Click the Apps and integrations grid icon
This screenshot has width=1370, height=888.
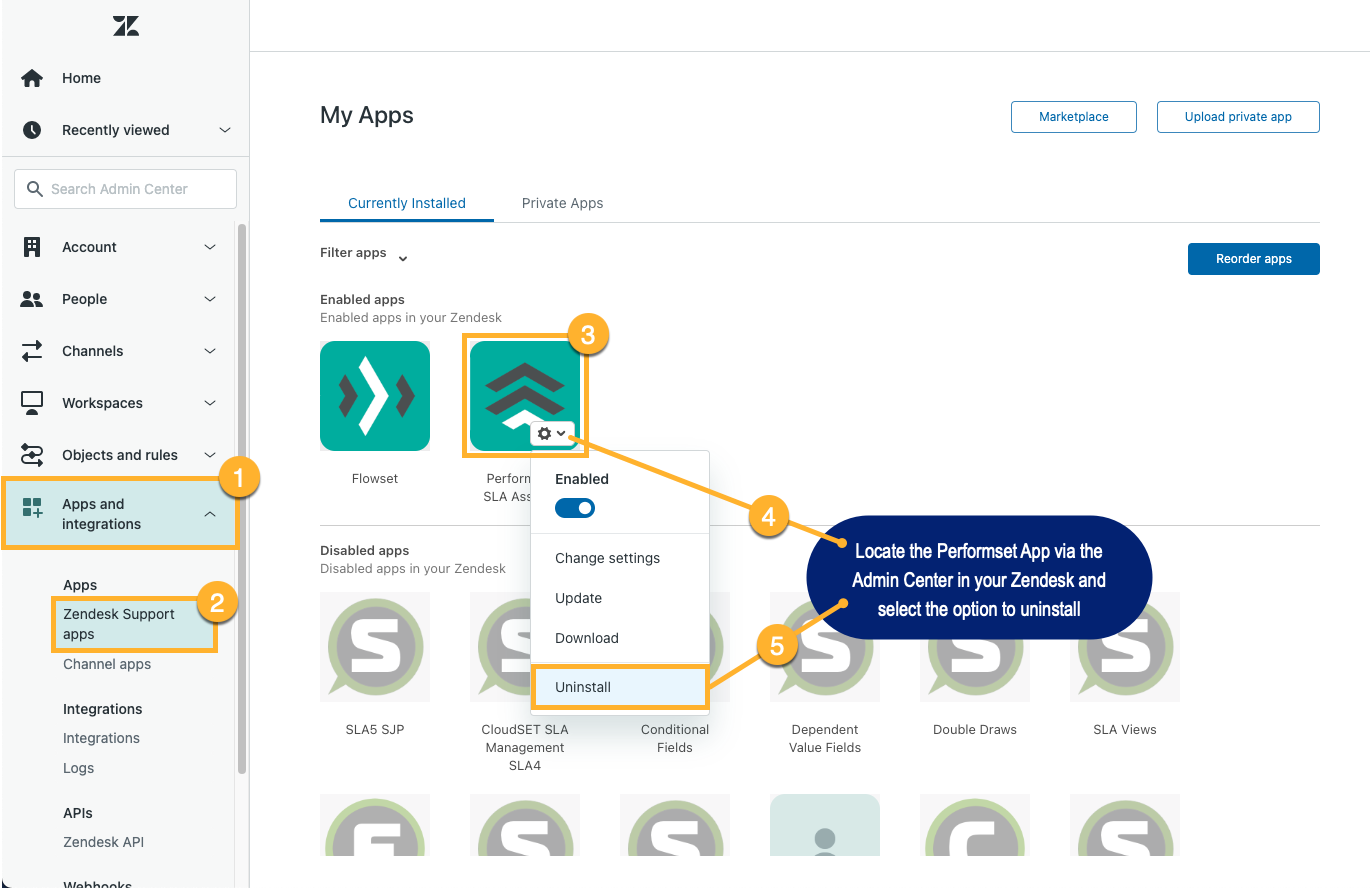(x=32, y=508)
